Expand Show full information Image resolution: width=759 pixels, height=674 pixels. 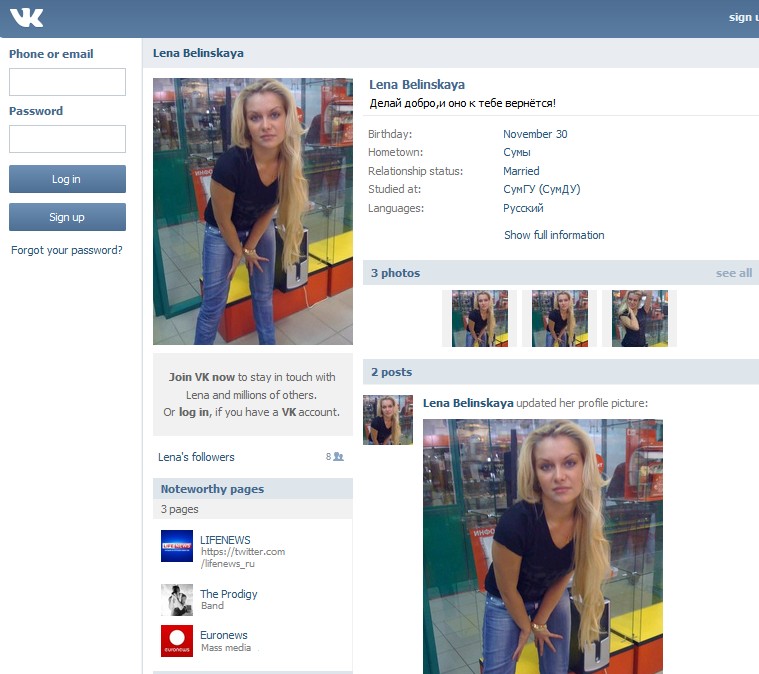pyautogui.click(x=554, y=235)
